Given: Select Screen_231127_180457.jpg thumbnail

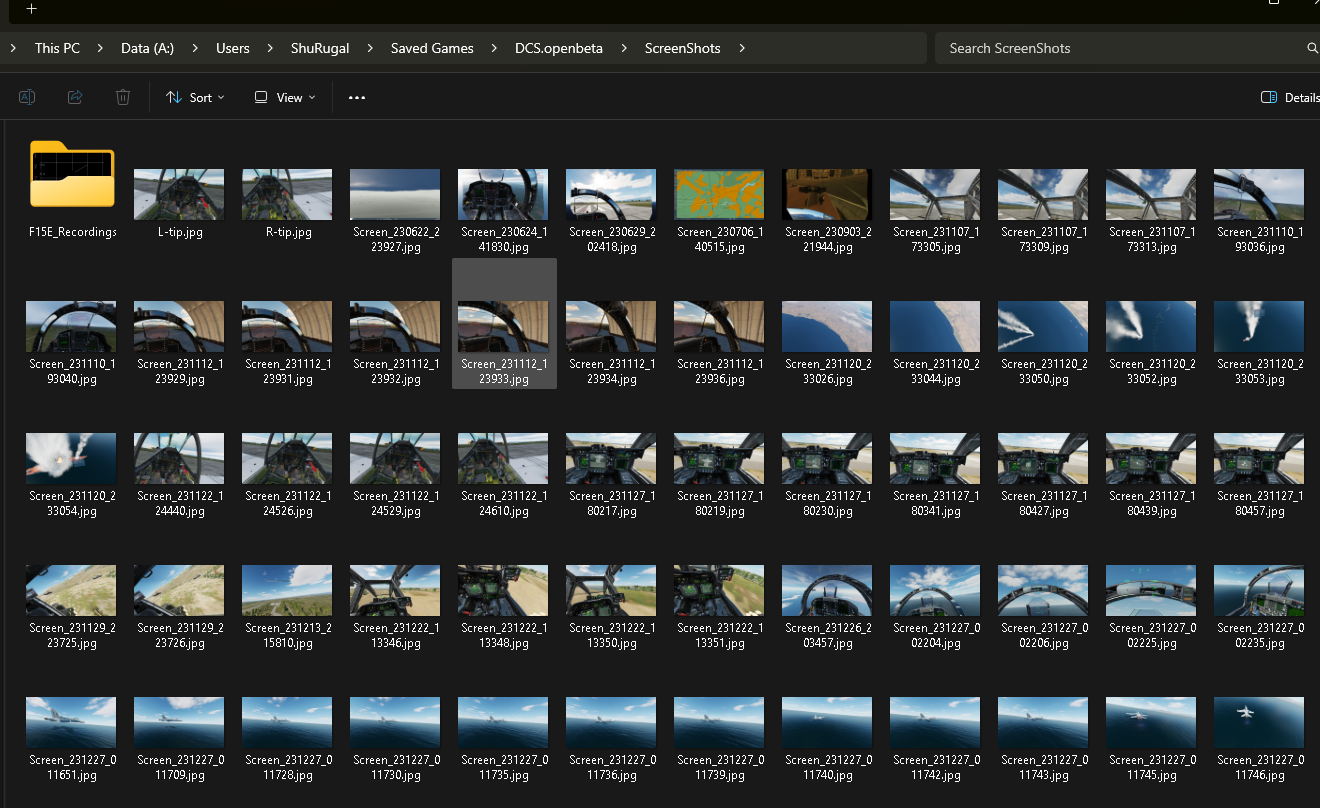Looking at the screenshot, I should coord(1259,458).
